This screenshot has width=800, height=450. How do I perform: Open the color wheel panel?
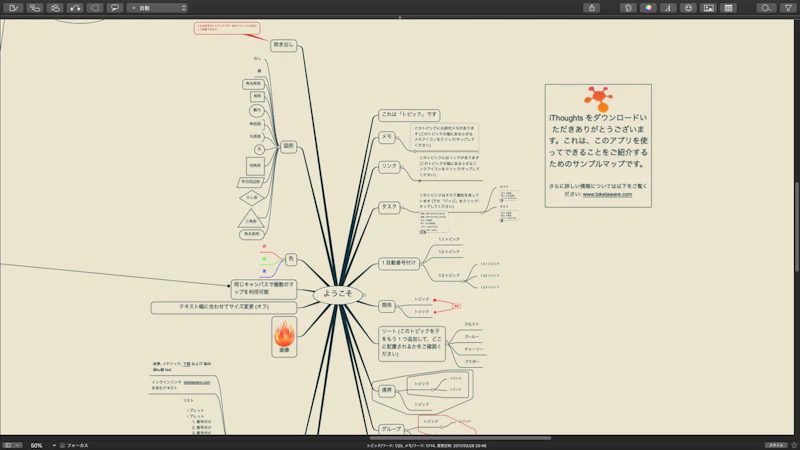(649, 7)
